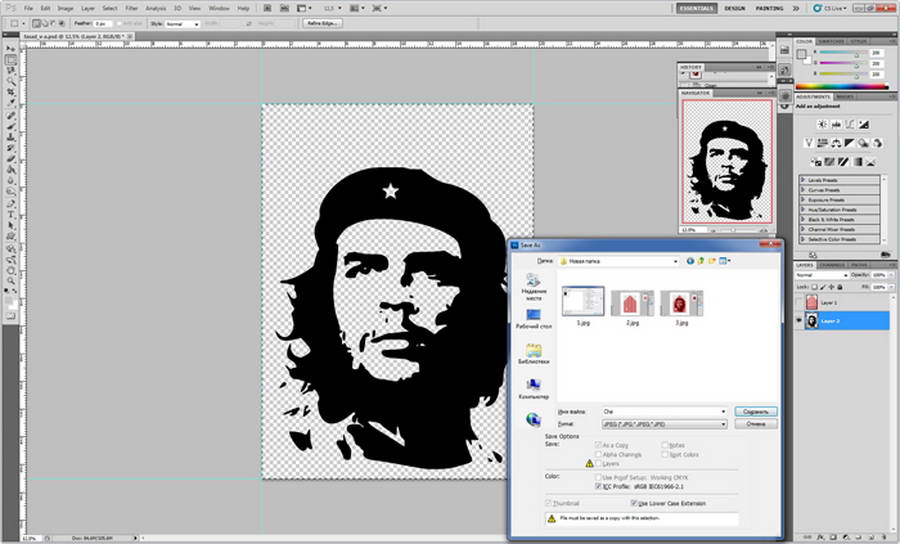Click the Save button in the dialog
This screenshot has width=900, height=544.
756,411
